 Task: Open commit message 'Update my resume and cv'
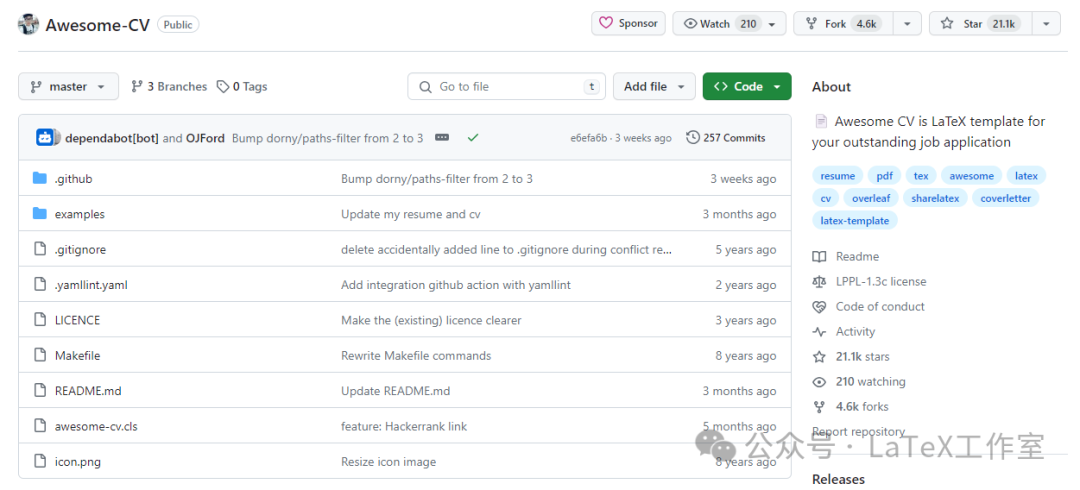point(411,214)
